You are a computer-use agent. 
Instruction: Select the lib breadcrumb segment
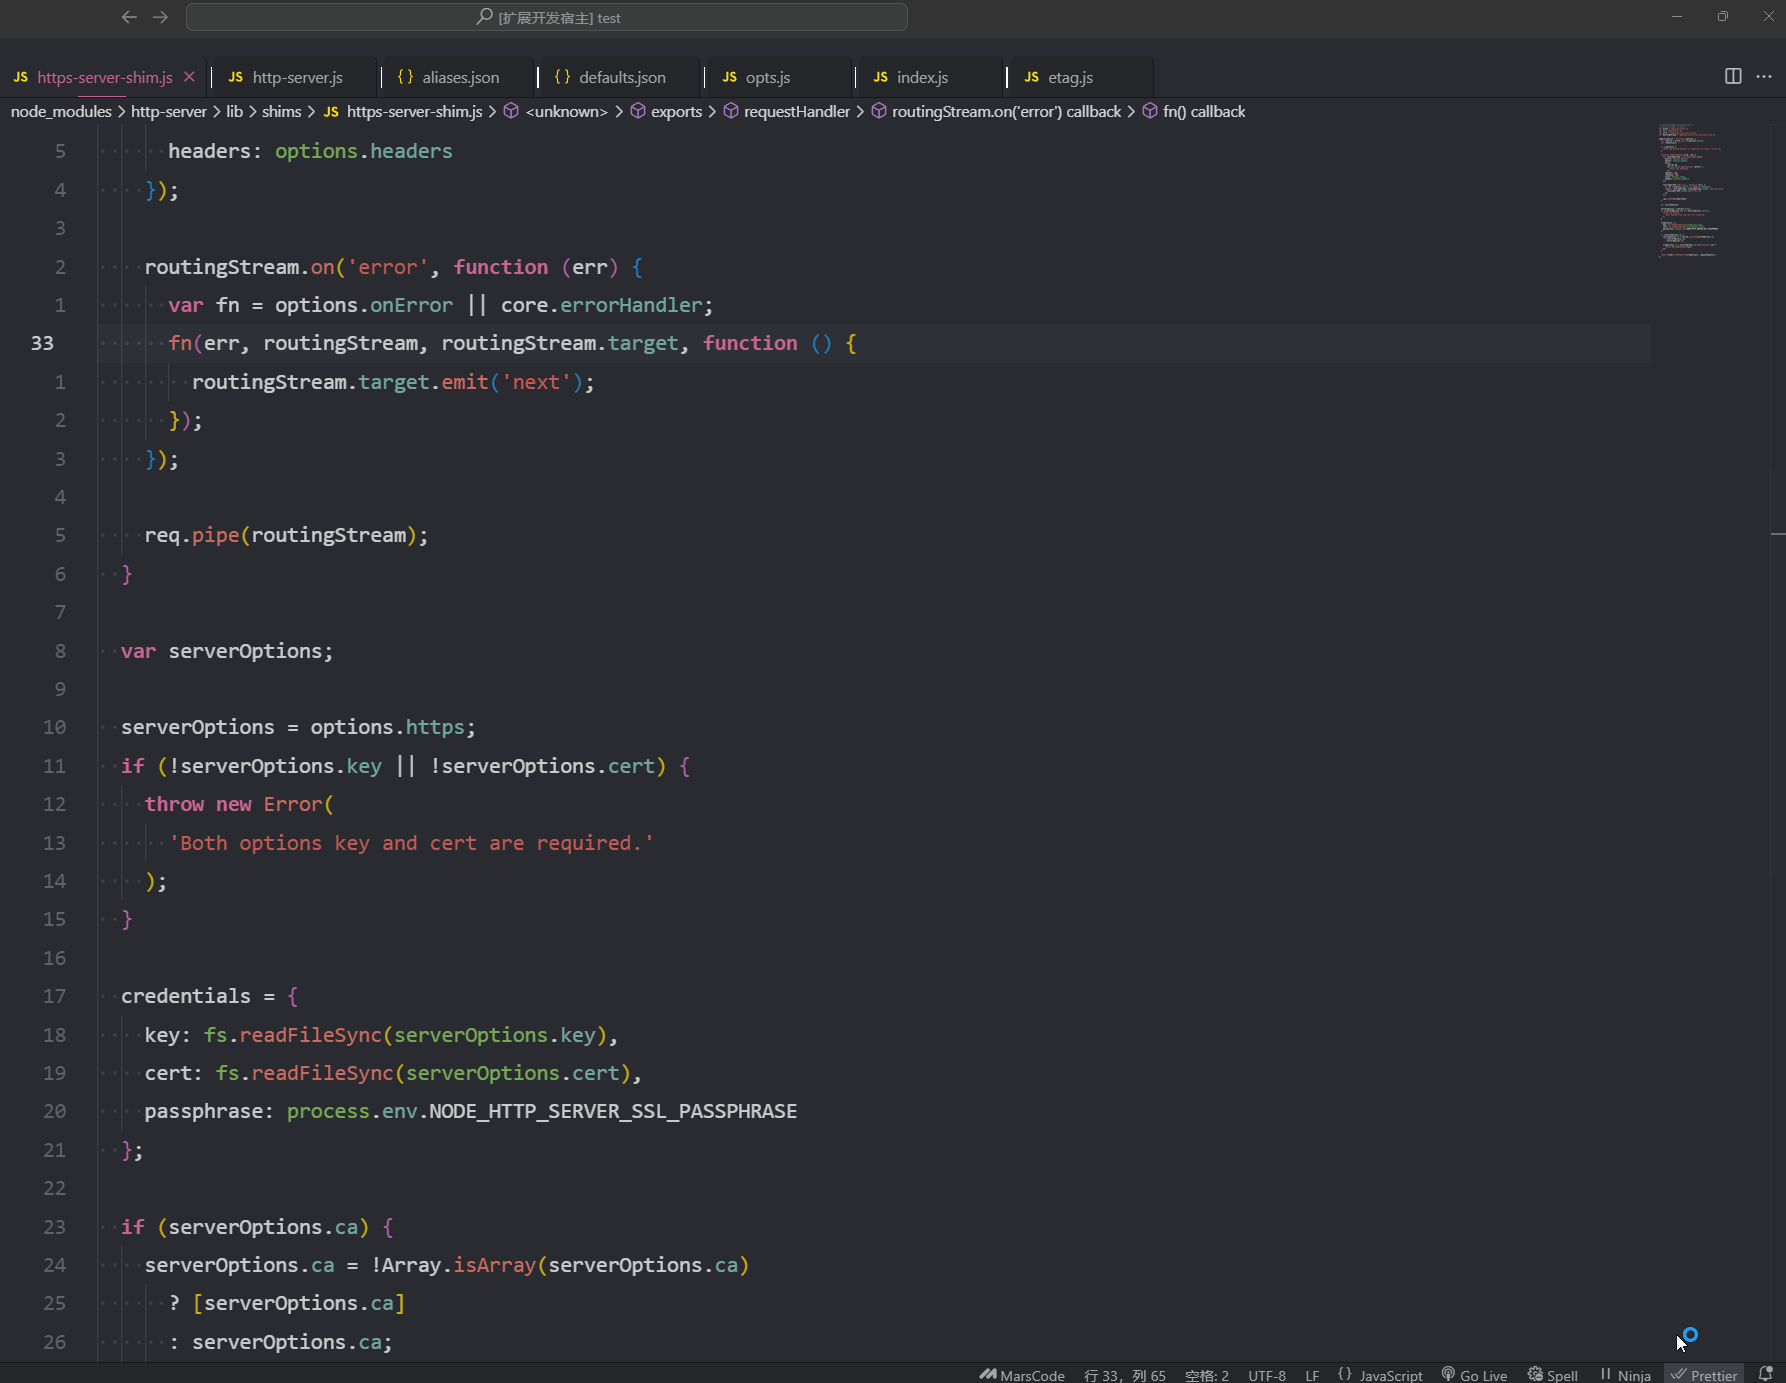(234, 112)
